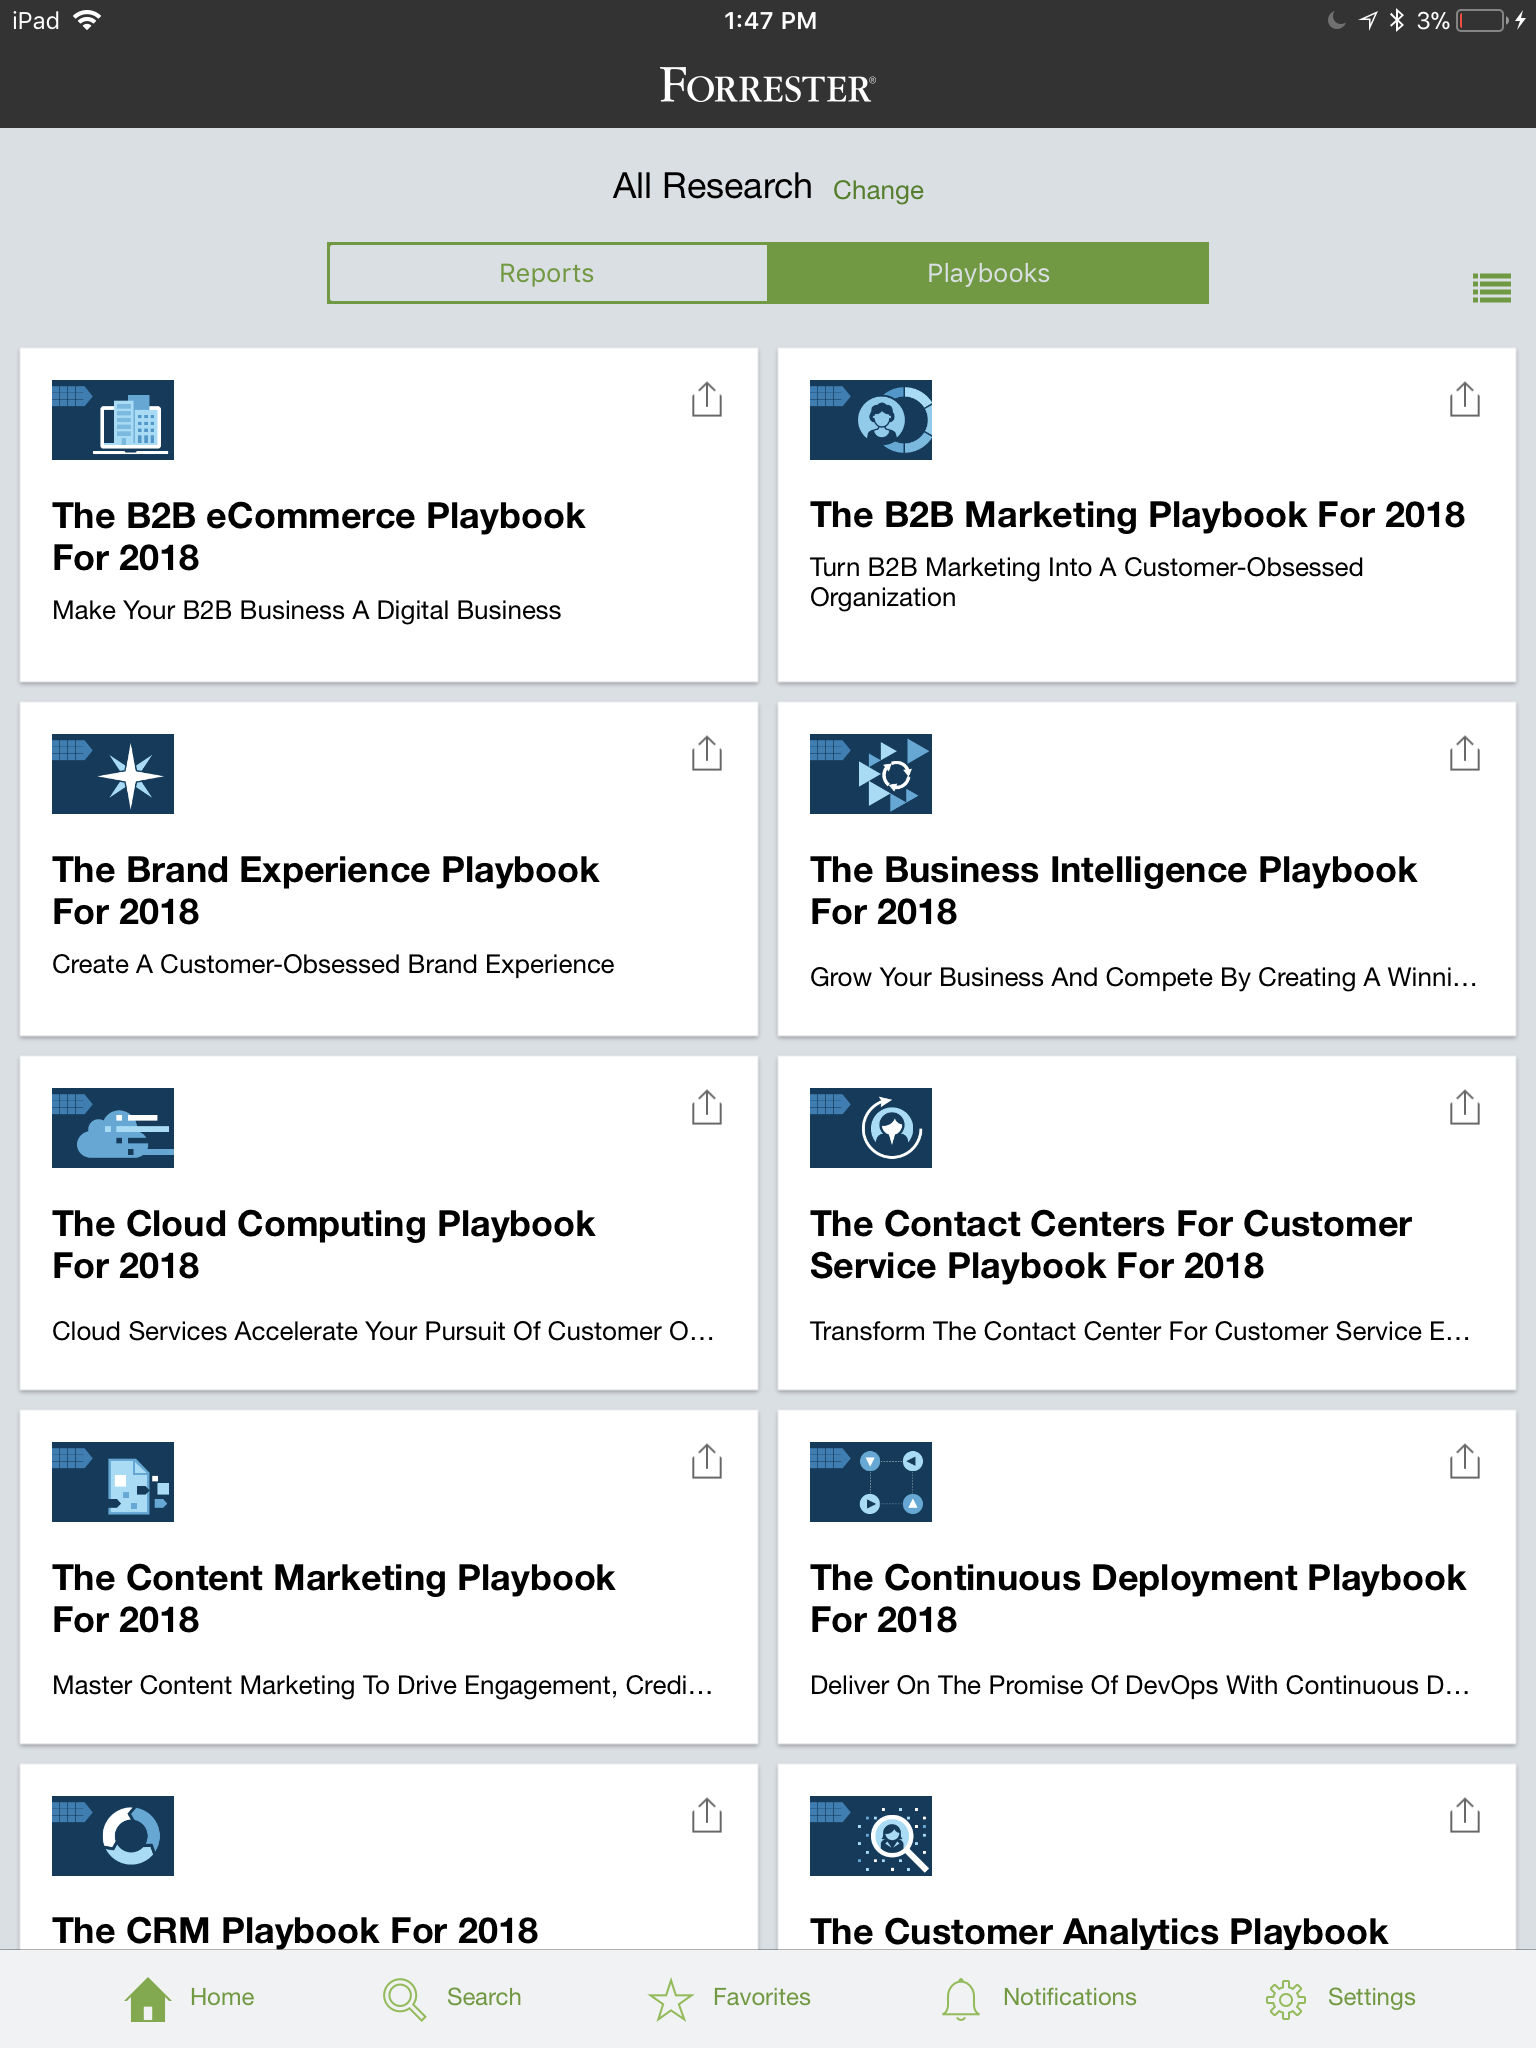Open The Customer Analytics Playbook card
Screen dimensions: 1536x2048
click(1147, 1857)
